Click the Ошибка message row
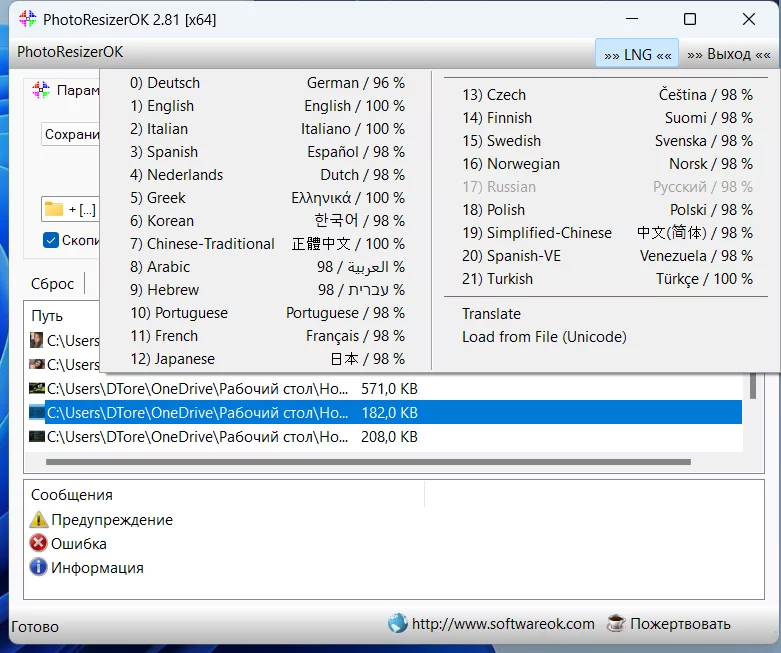The width and height of the screenshot is (781, 653). pos(69,543)
